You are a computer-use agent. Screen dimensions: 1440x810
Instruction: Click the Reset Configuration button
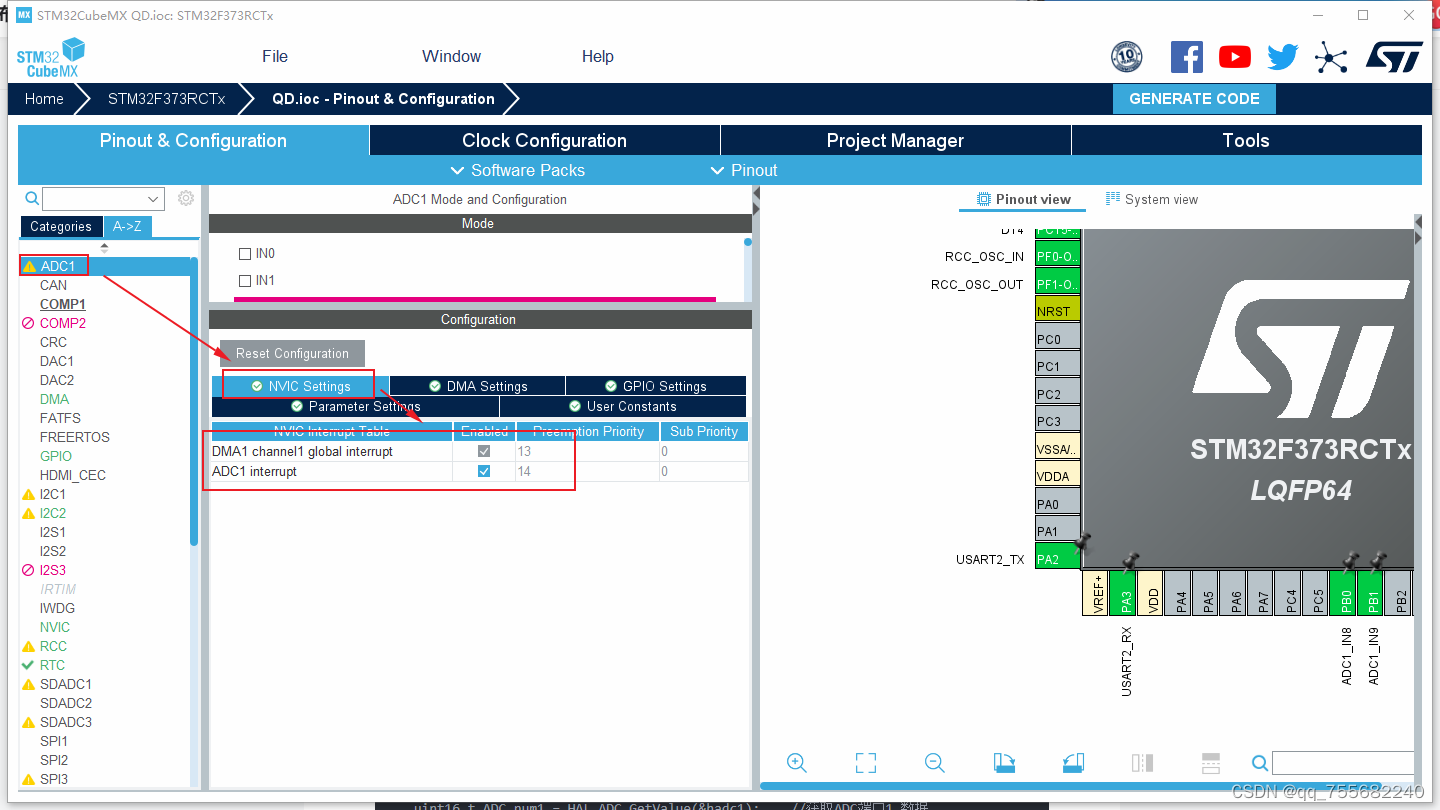click(x=292, y=354)
